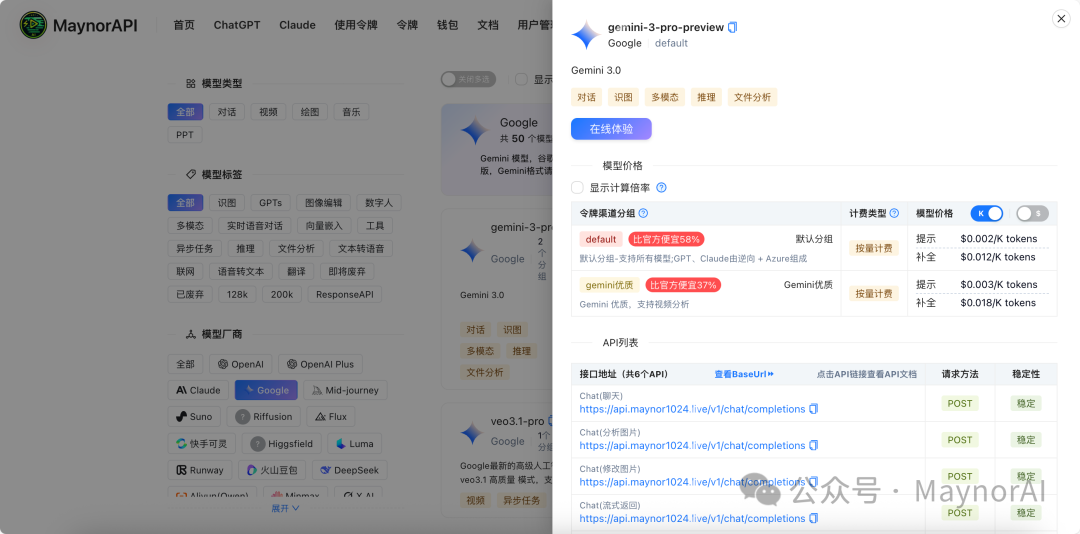Screen dimensions: 1080x534
Task: Open the 查看BaseUrl link
Action: coord(744,374)
